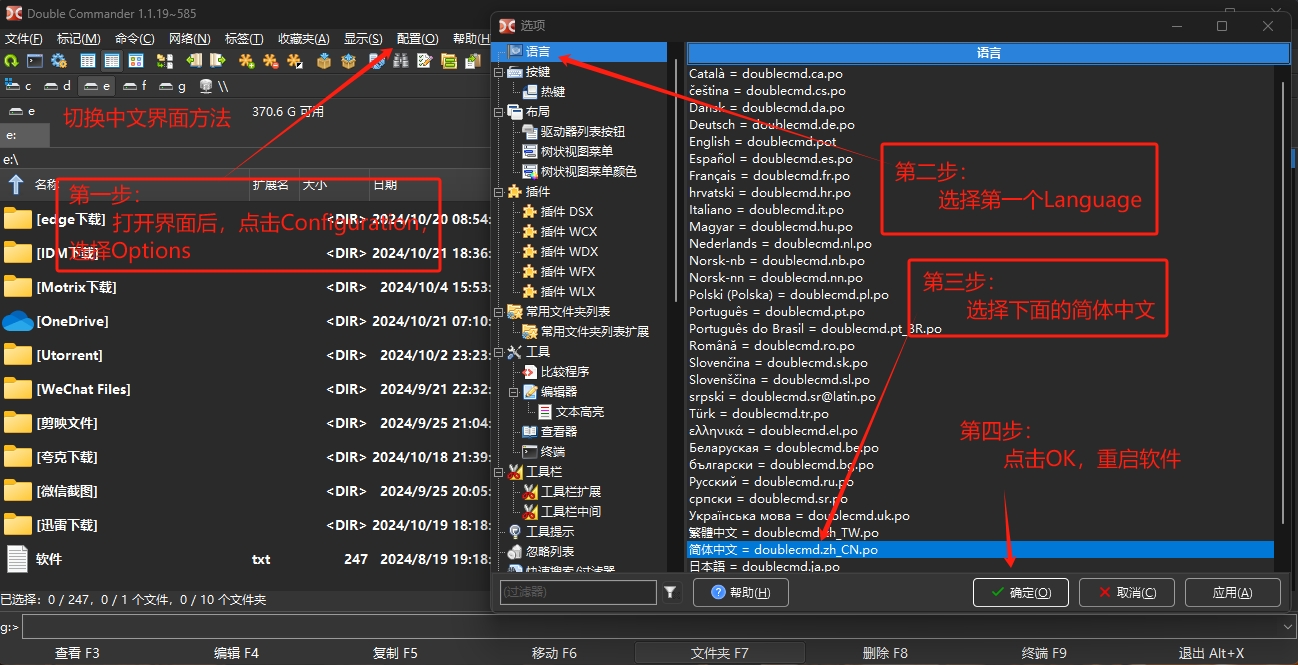Select 查看器 in the options tree
The width and height of the screenshot is (1298, 665).
(559, 432)
